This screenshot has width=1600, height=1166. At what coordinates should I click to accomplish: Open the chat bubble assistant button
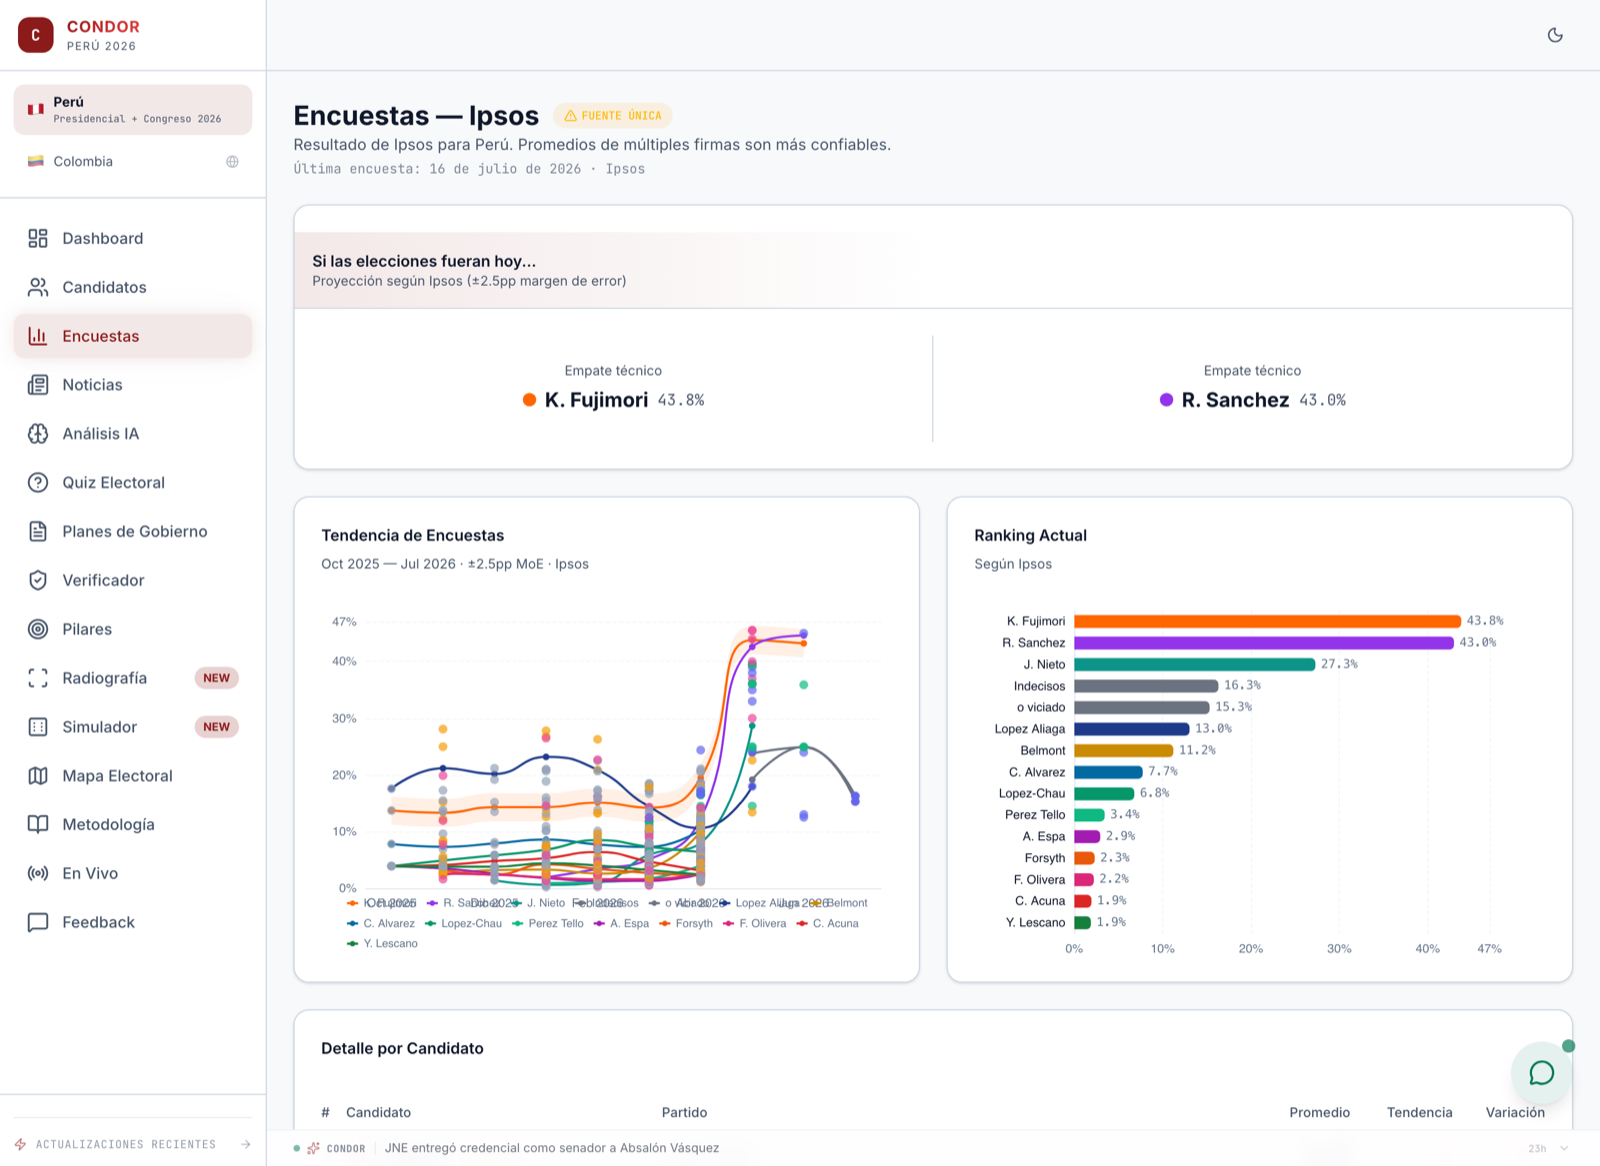pyautogui.click(x=1541, y=1073)
